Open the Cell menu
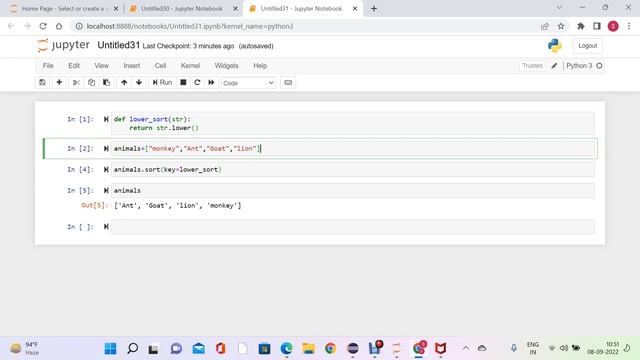 pos(160,65)
